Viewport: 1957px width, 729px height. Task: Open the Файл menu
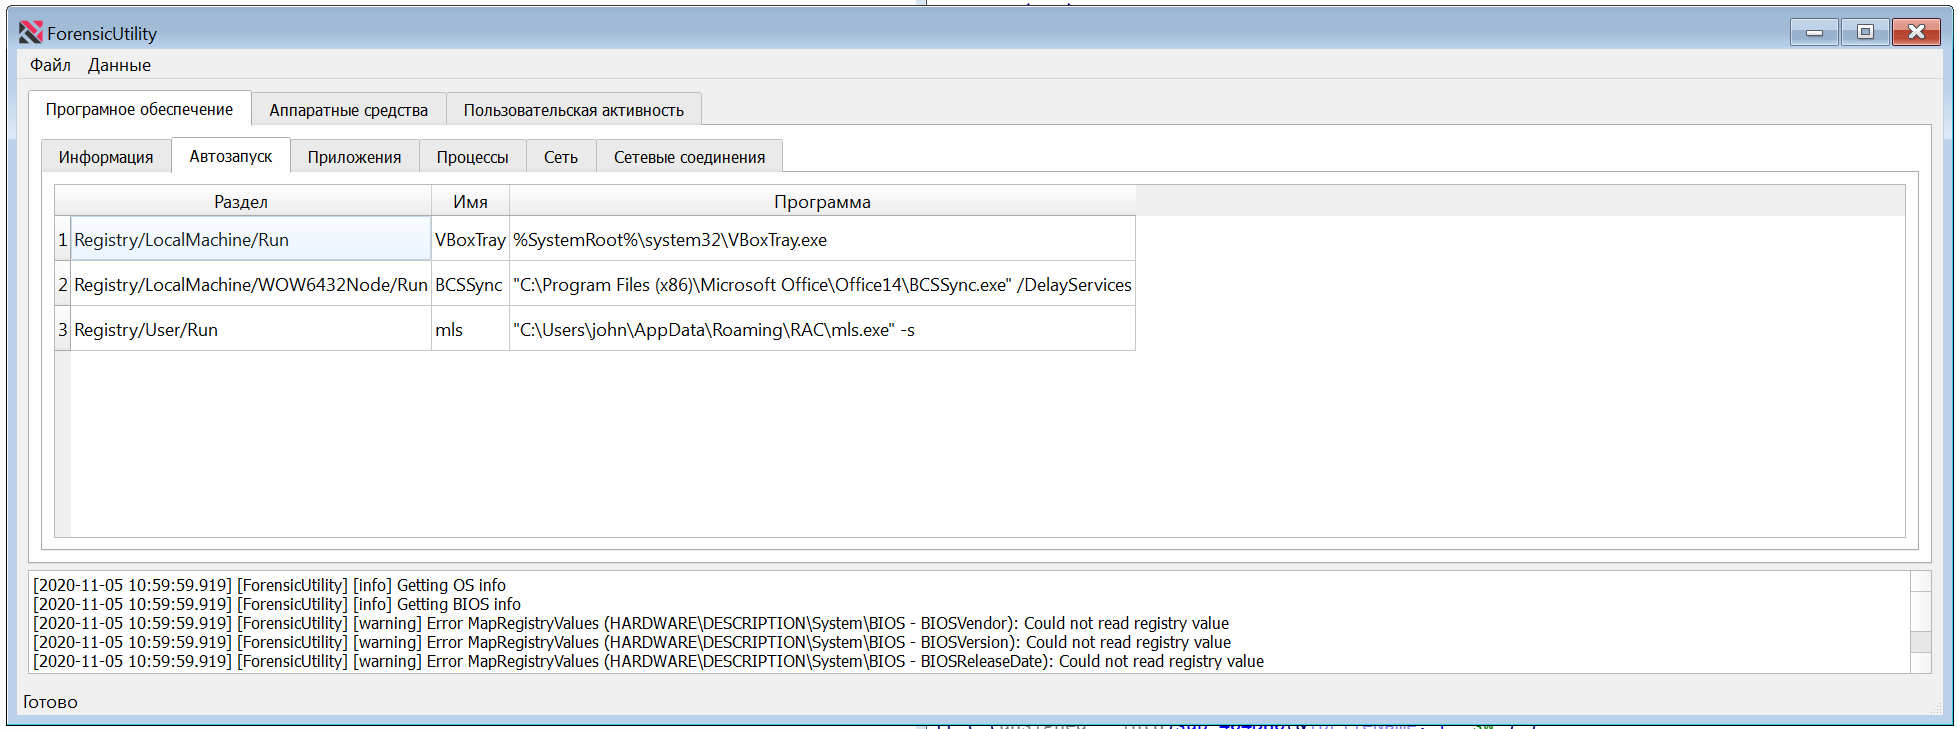[50, 65]
